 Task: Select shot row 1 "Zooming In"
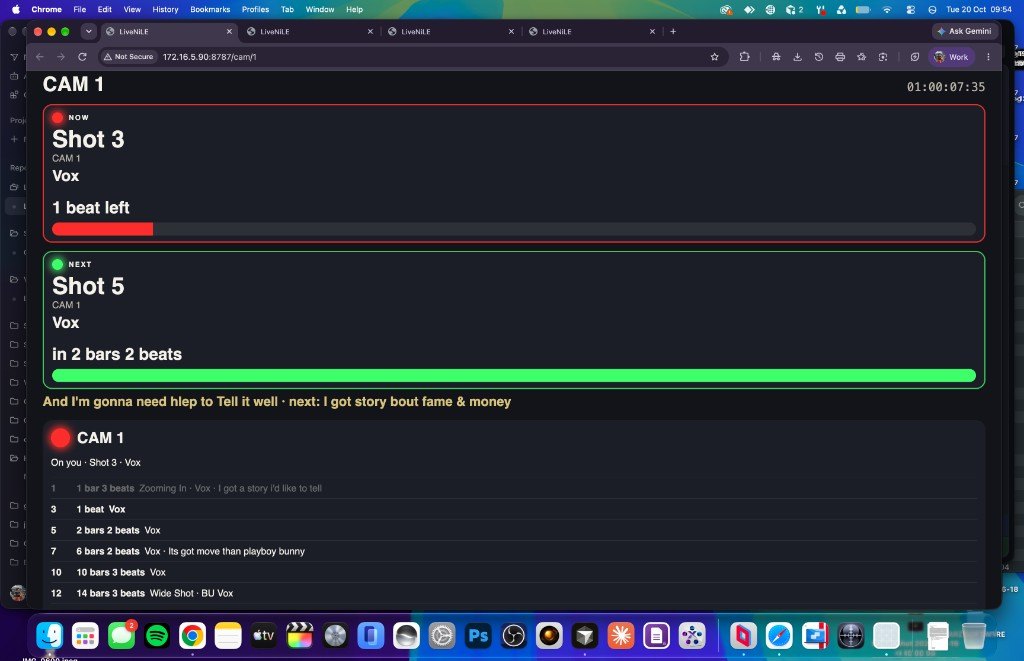point(514,489)
